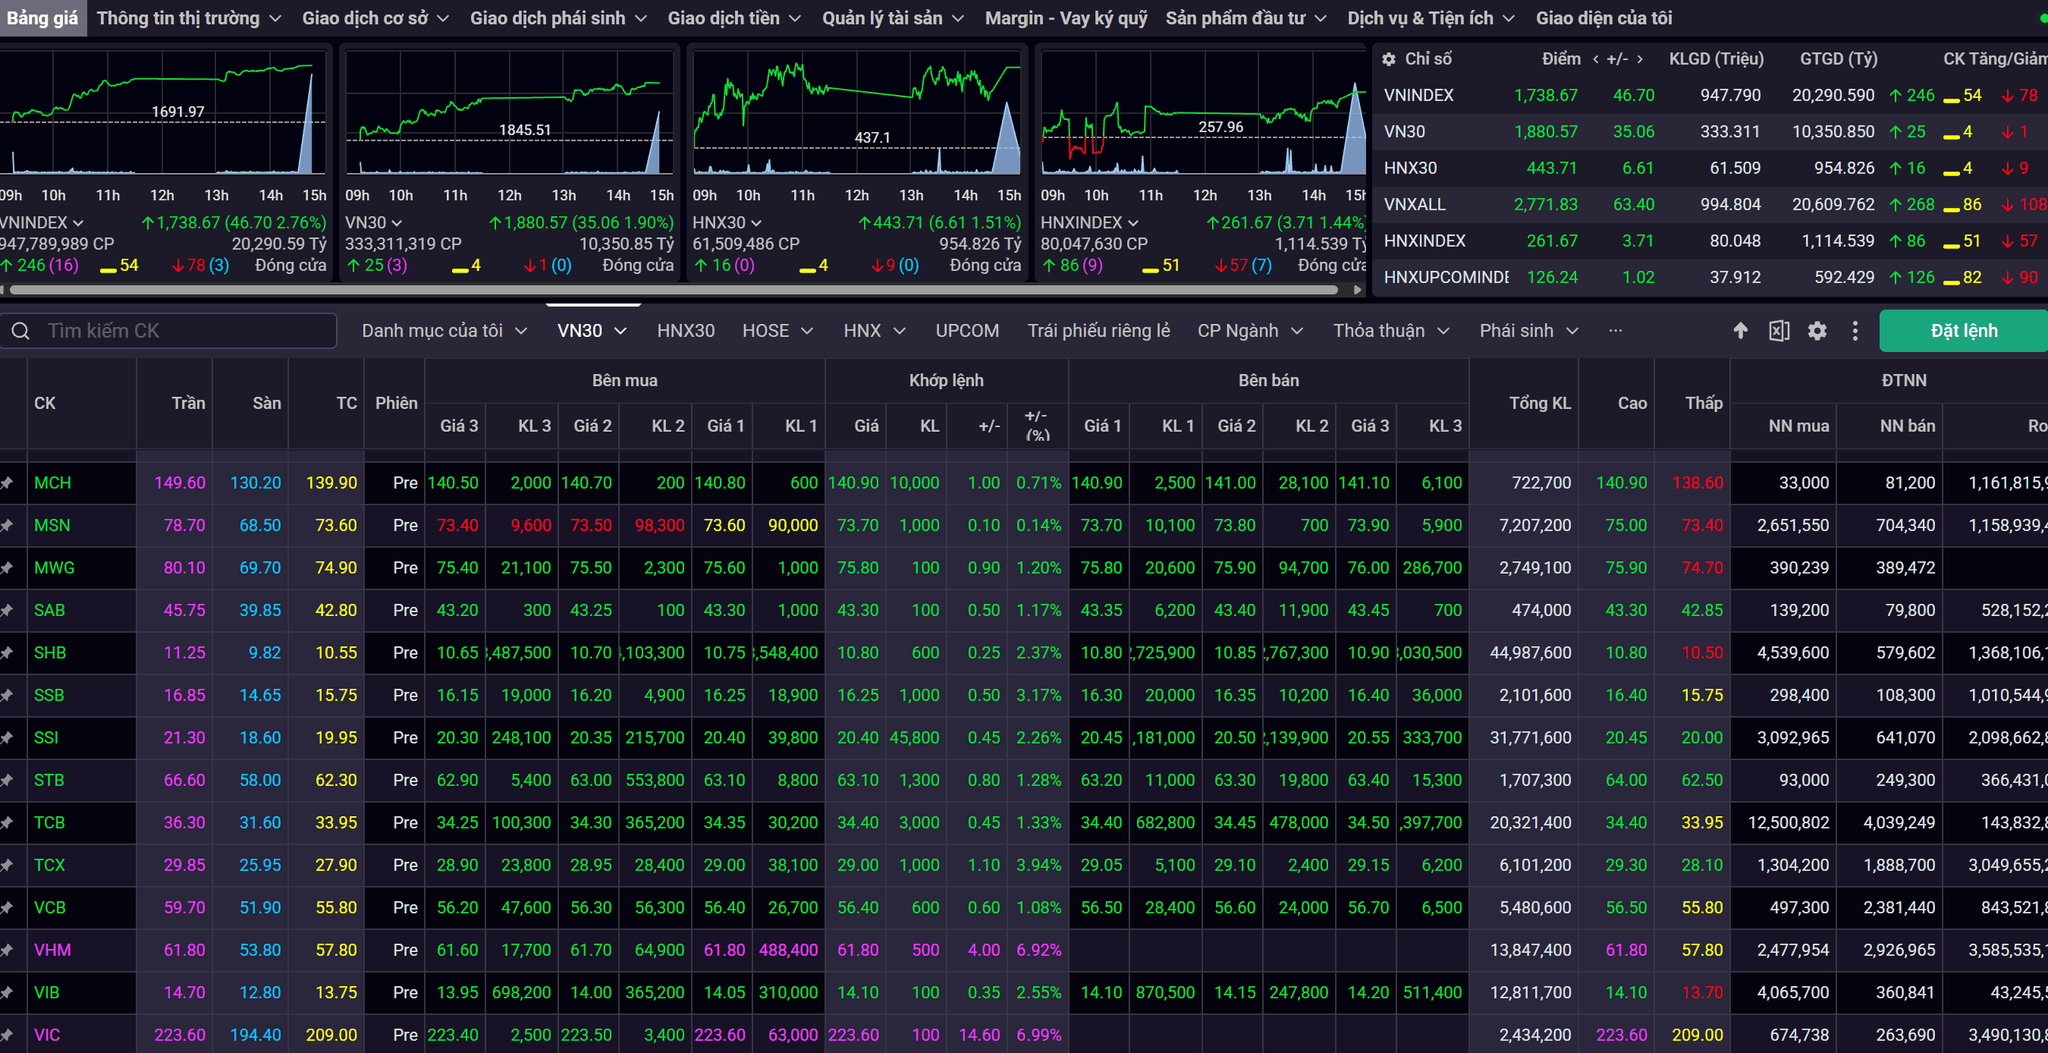The width and height of the screenshot is (2048, 1053).
Task: Pin the VHM stock row
Action: 8,950
